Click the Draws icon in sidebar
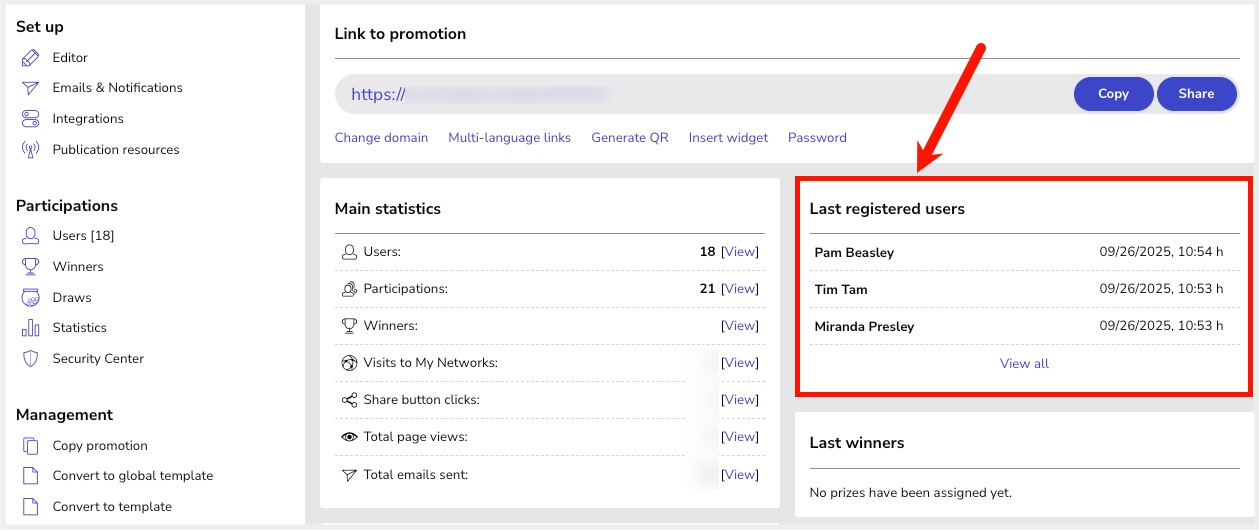 [x=30, y=298]
